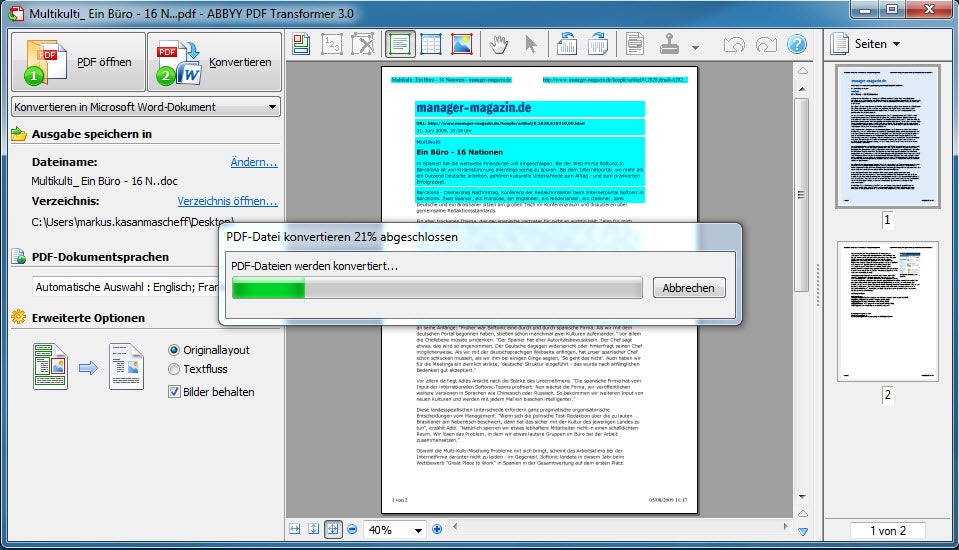Open the conversion format dropdown
The image size is (959, 550).
point(146,107)
